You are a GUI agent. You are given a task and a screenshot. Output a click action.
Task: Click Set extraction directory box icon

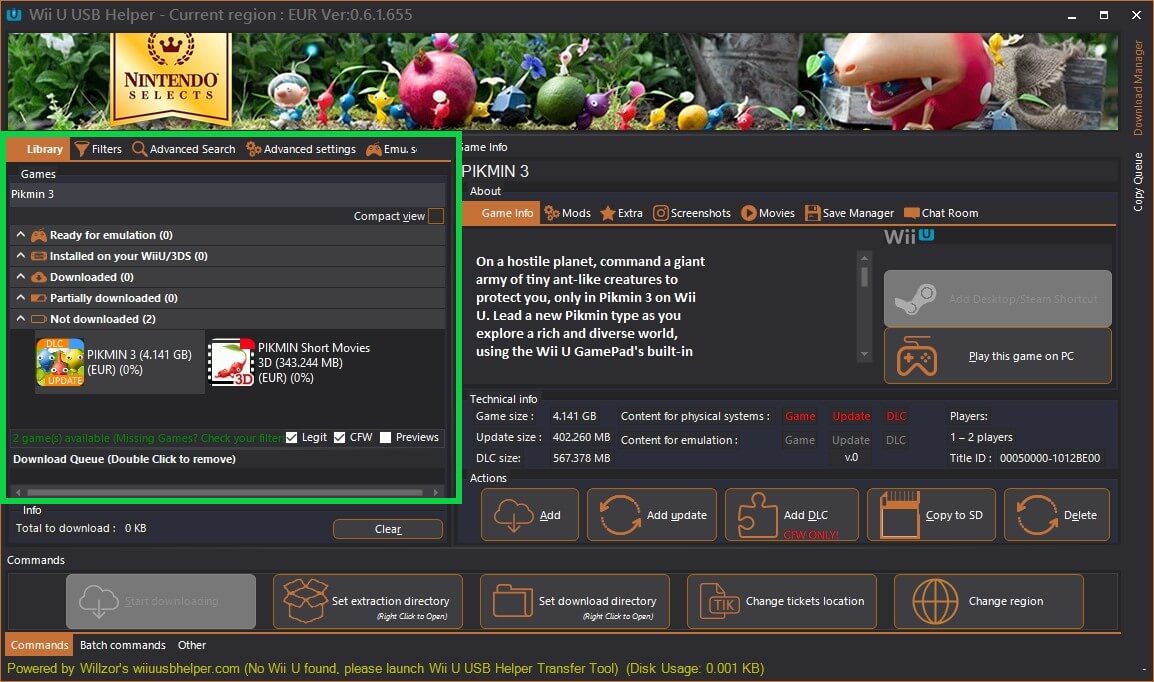(305, 601)
